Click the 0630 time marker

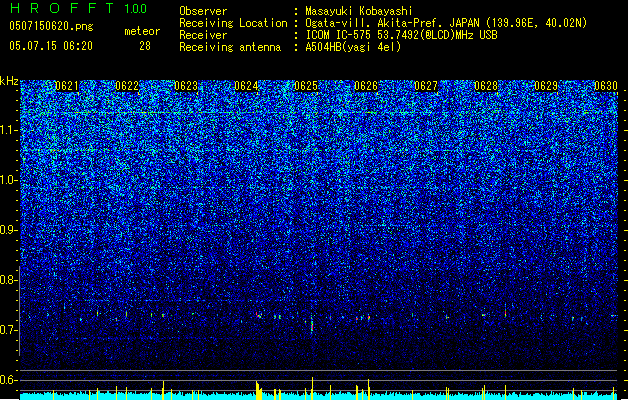point(606,86)
